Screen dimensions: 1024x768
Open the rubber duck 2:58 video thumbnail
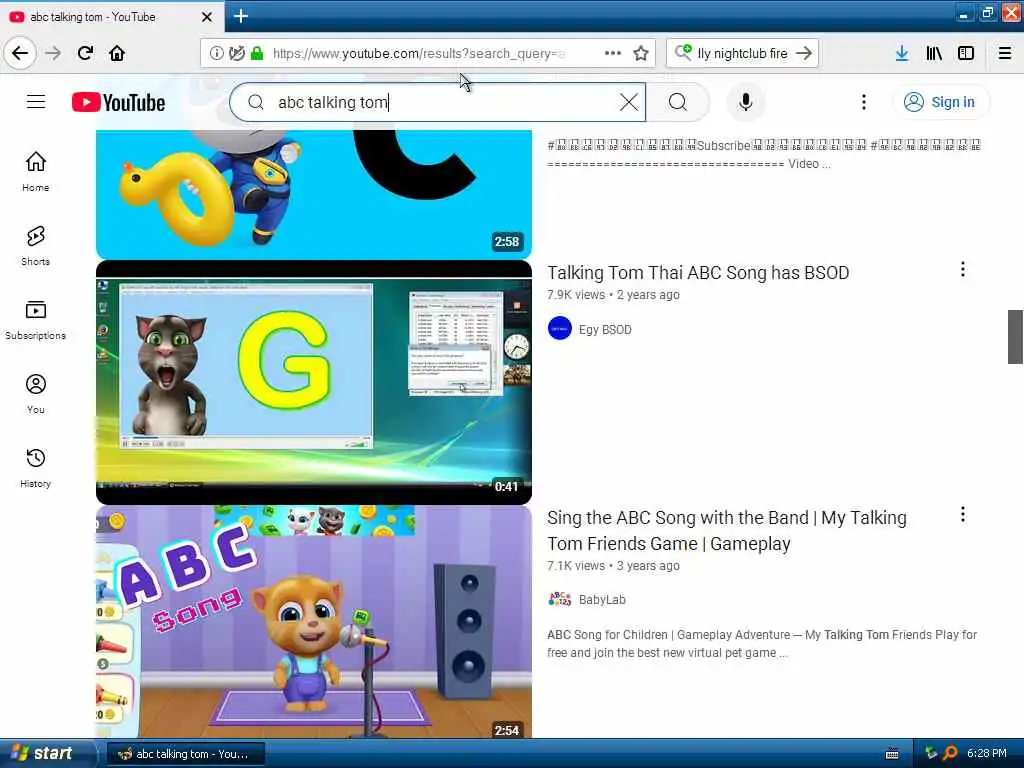tap(313, 194)
